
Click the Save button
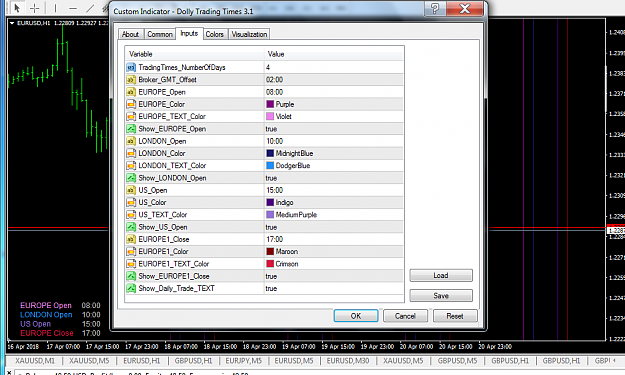pyautogui.click(x=441, y=296)
